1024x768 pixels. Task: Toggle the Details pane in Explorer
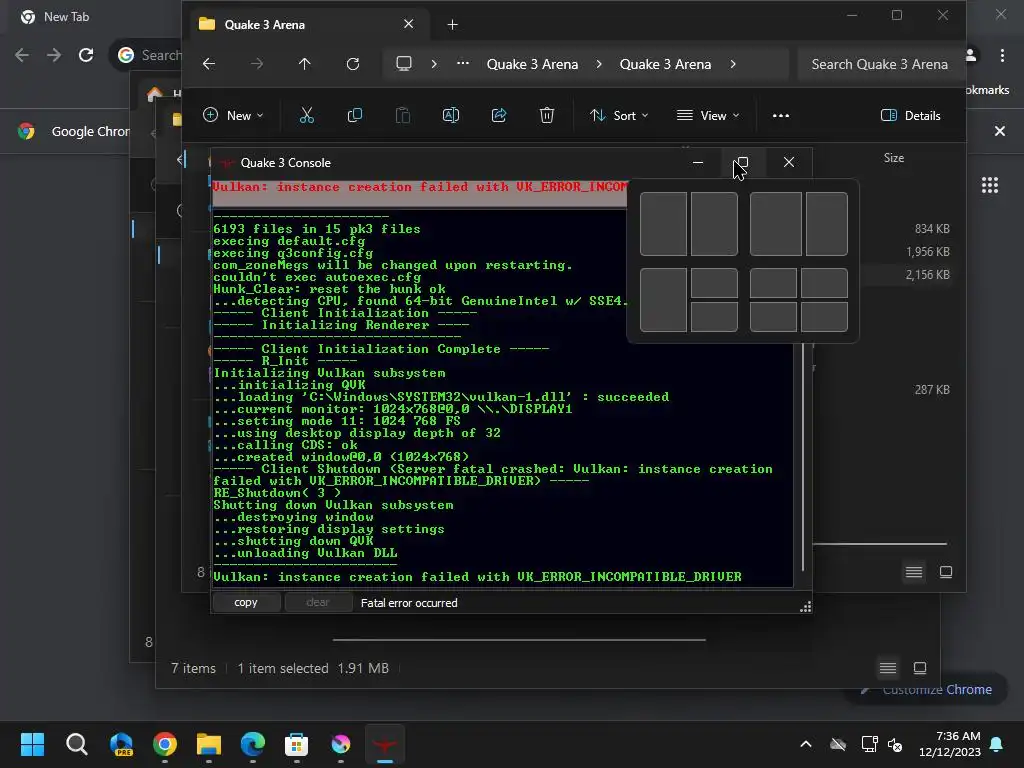[x=910, y=116]
